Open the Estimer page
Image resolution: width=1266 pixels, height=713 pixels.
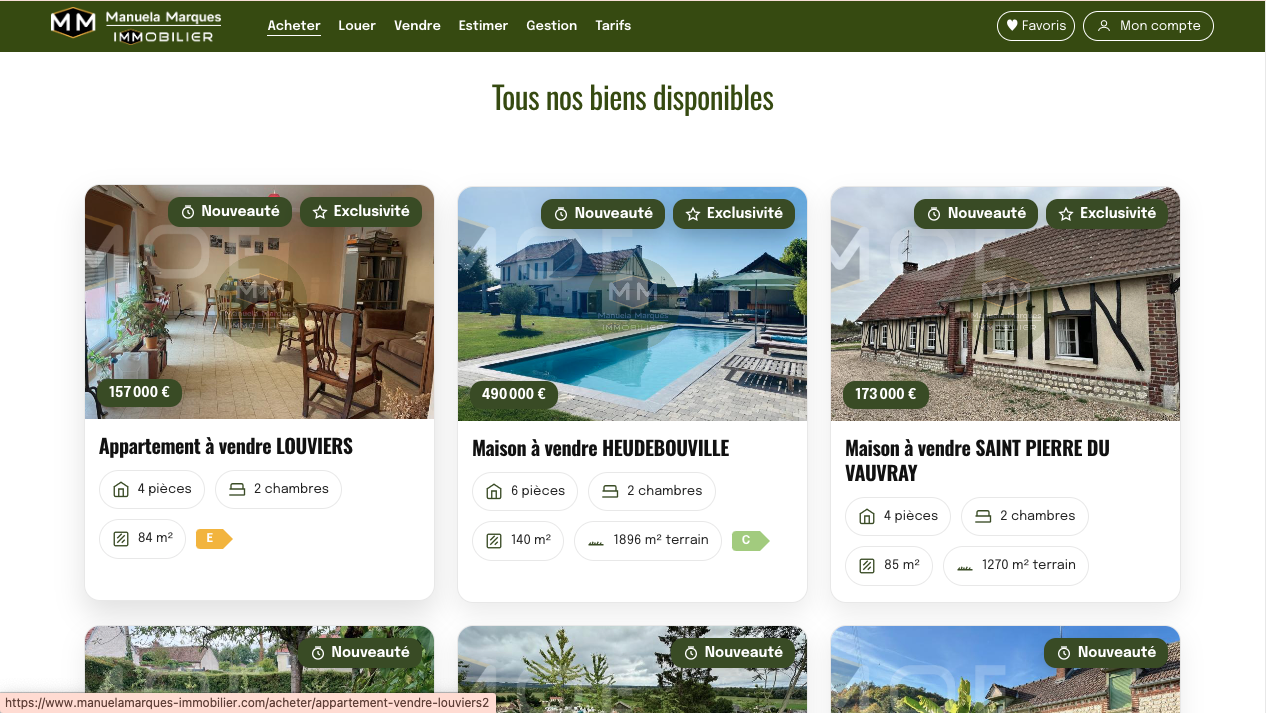(x=483, y=26)
